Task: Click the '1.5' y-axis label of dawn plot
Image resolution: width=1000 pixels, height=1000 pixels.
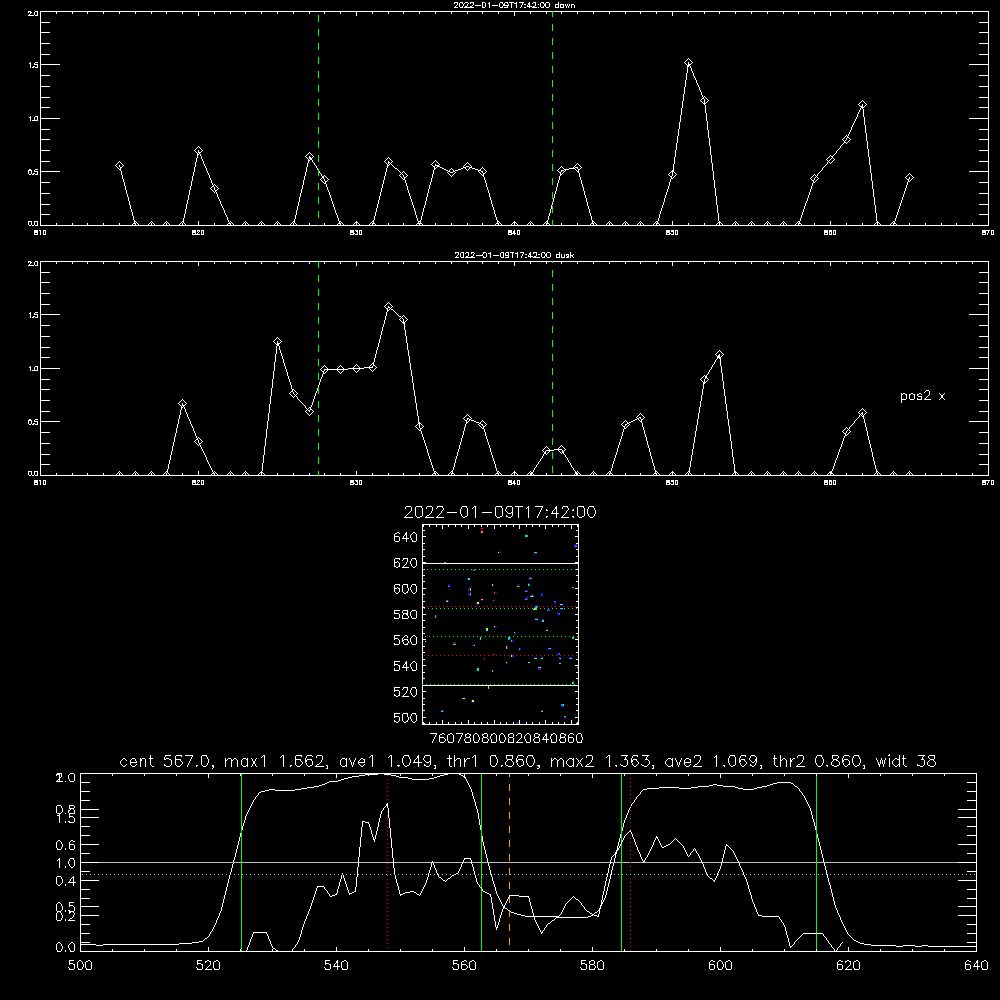Action: pyautogui.click(x=33, y=66)
